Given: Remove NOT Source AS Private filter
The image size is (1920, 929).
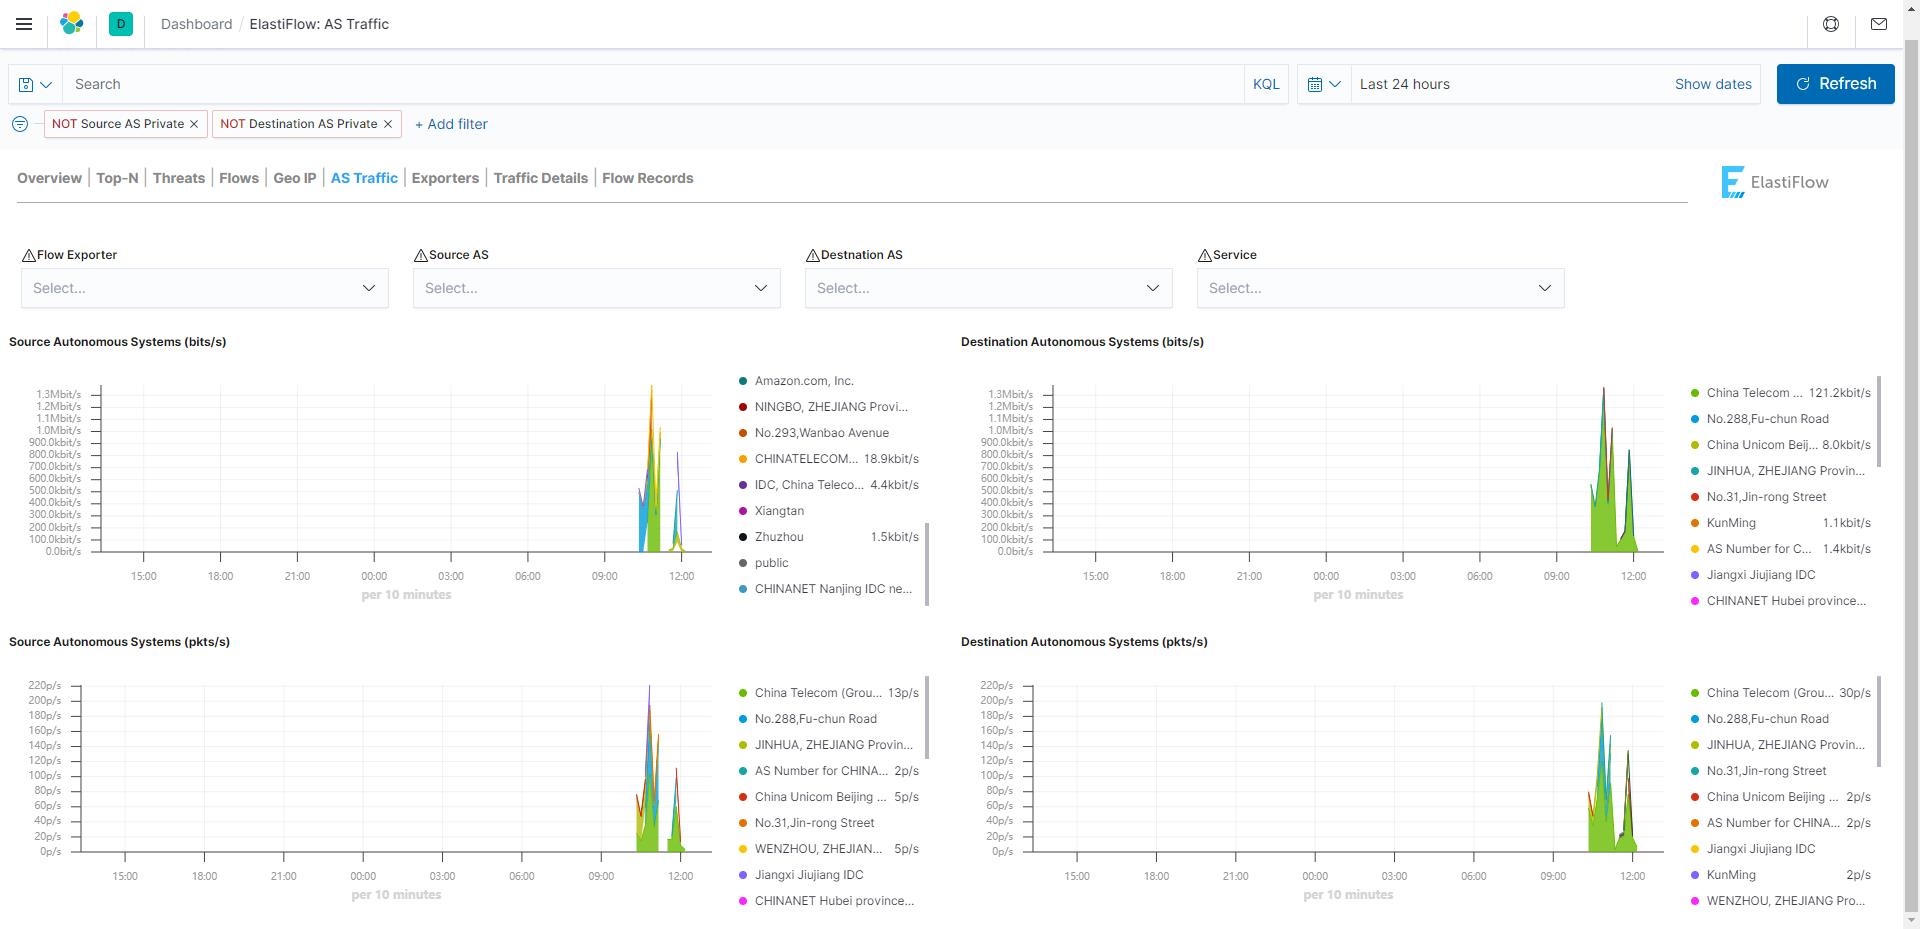Looking at the screenshot, I should point(194,124).
